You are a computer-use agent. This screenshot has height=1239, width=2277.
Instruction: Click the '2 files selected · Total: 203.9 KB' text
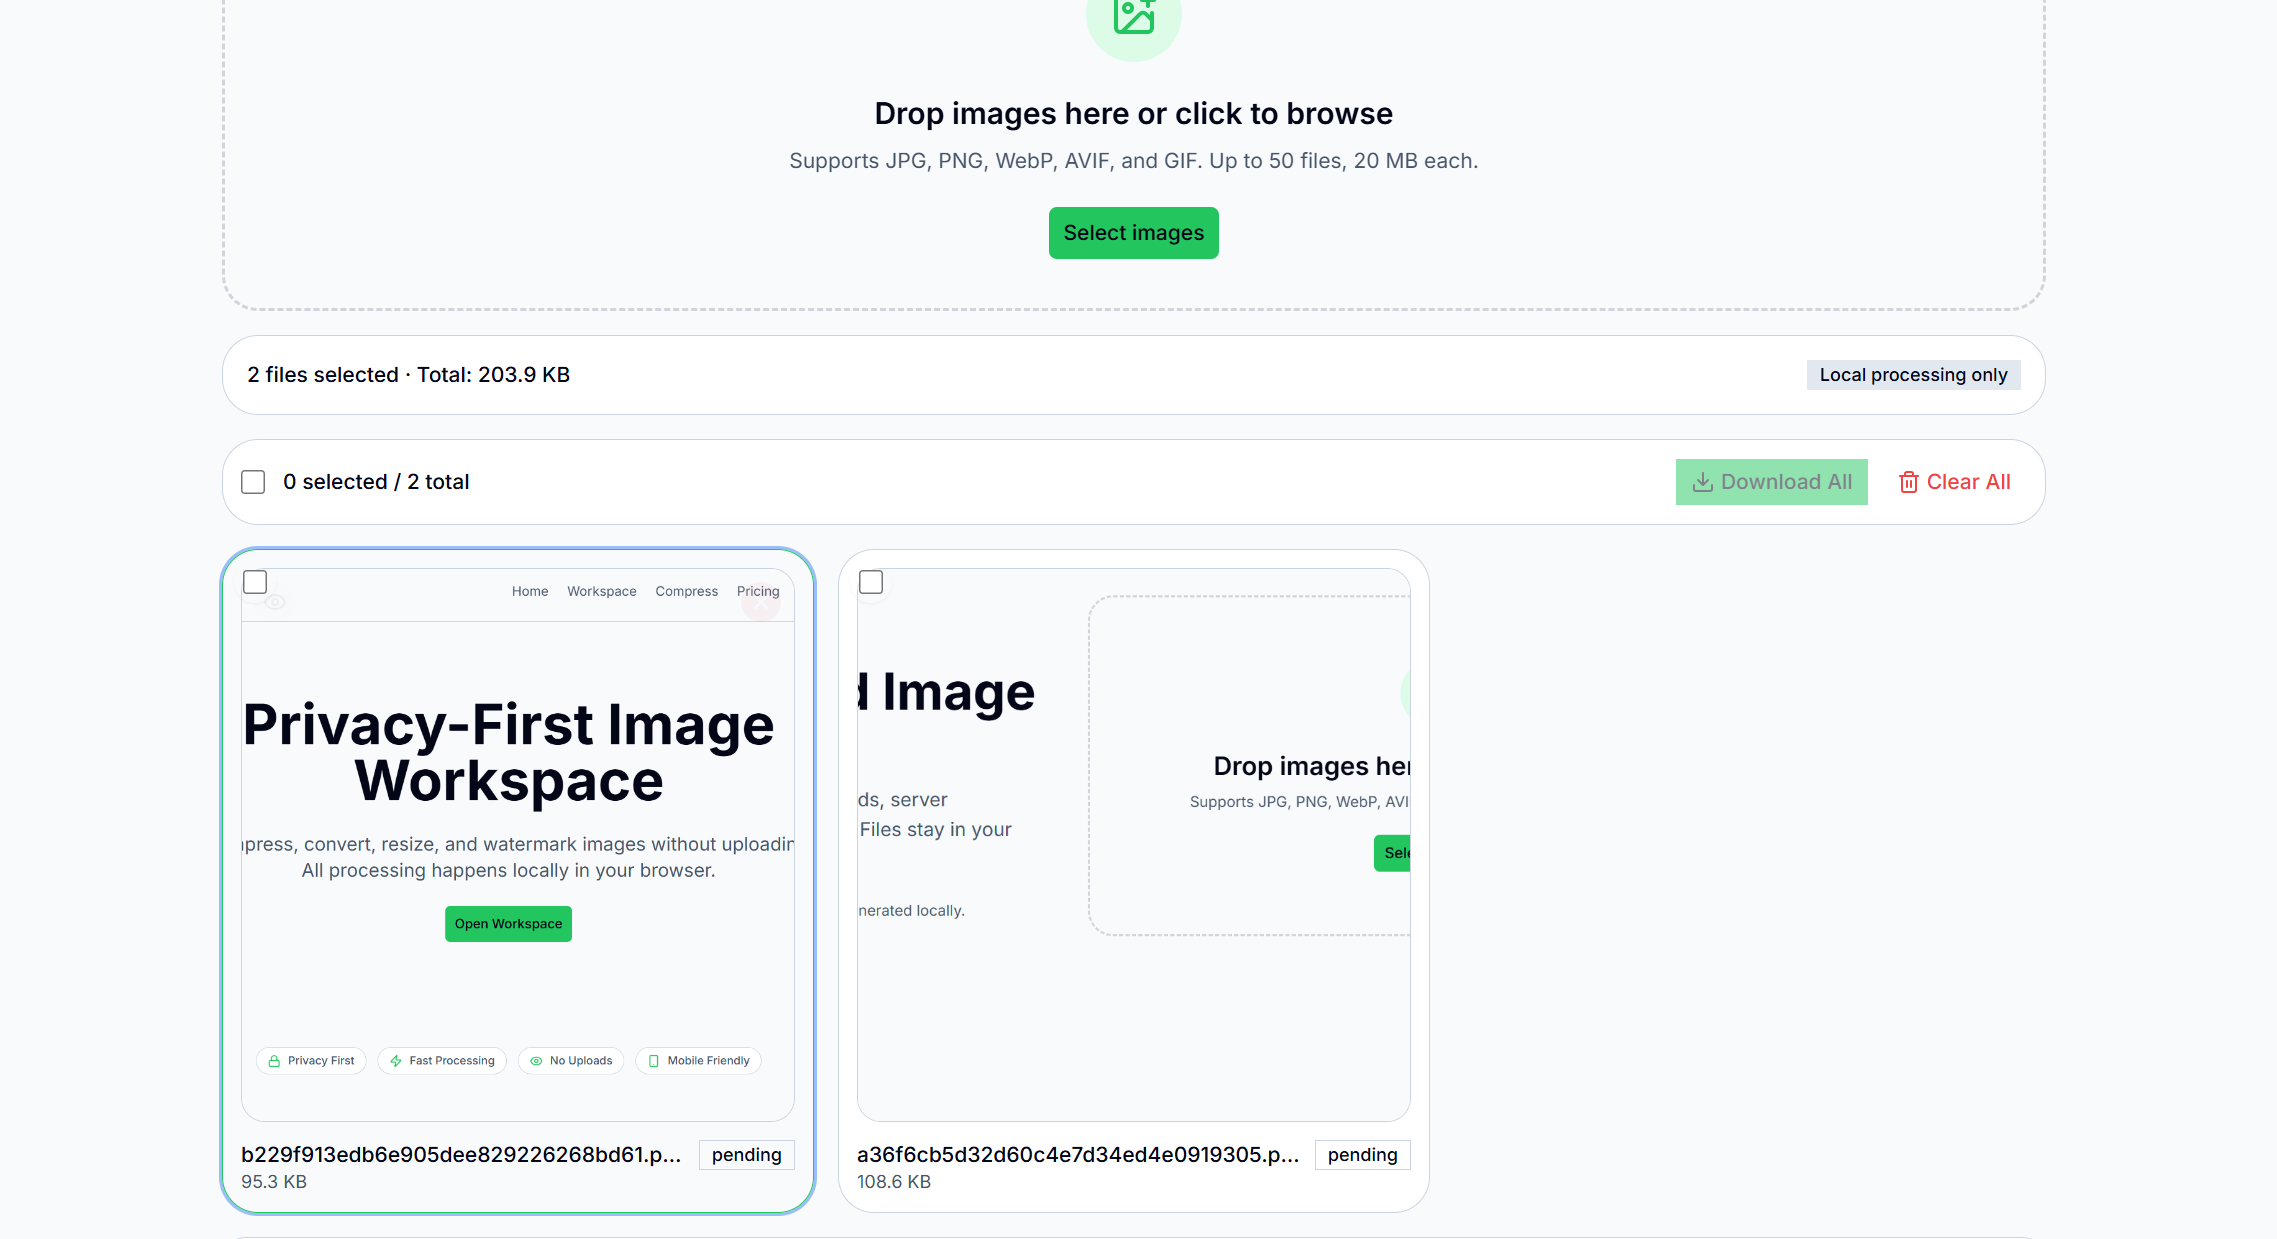coord(408,375)
